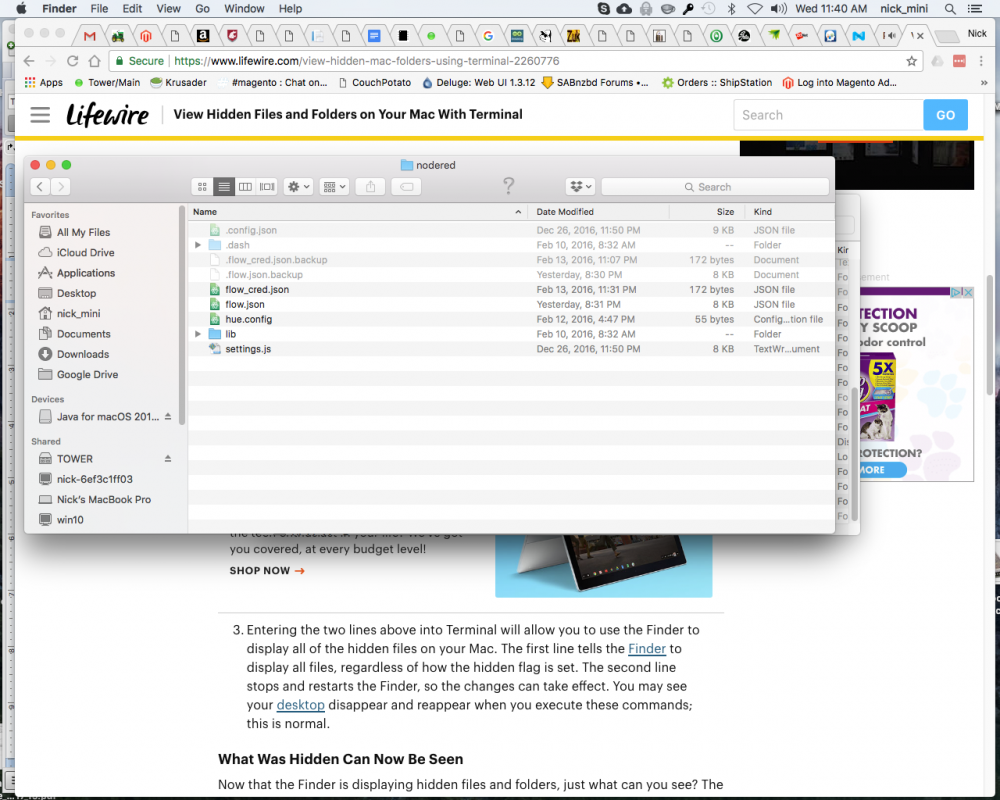Reload the Chrome page
Image resolution: width=1000 pixels, height=800 pixels.
(x=72, y=61)
